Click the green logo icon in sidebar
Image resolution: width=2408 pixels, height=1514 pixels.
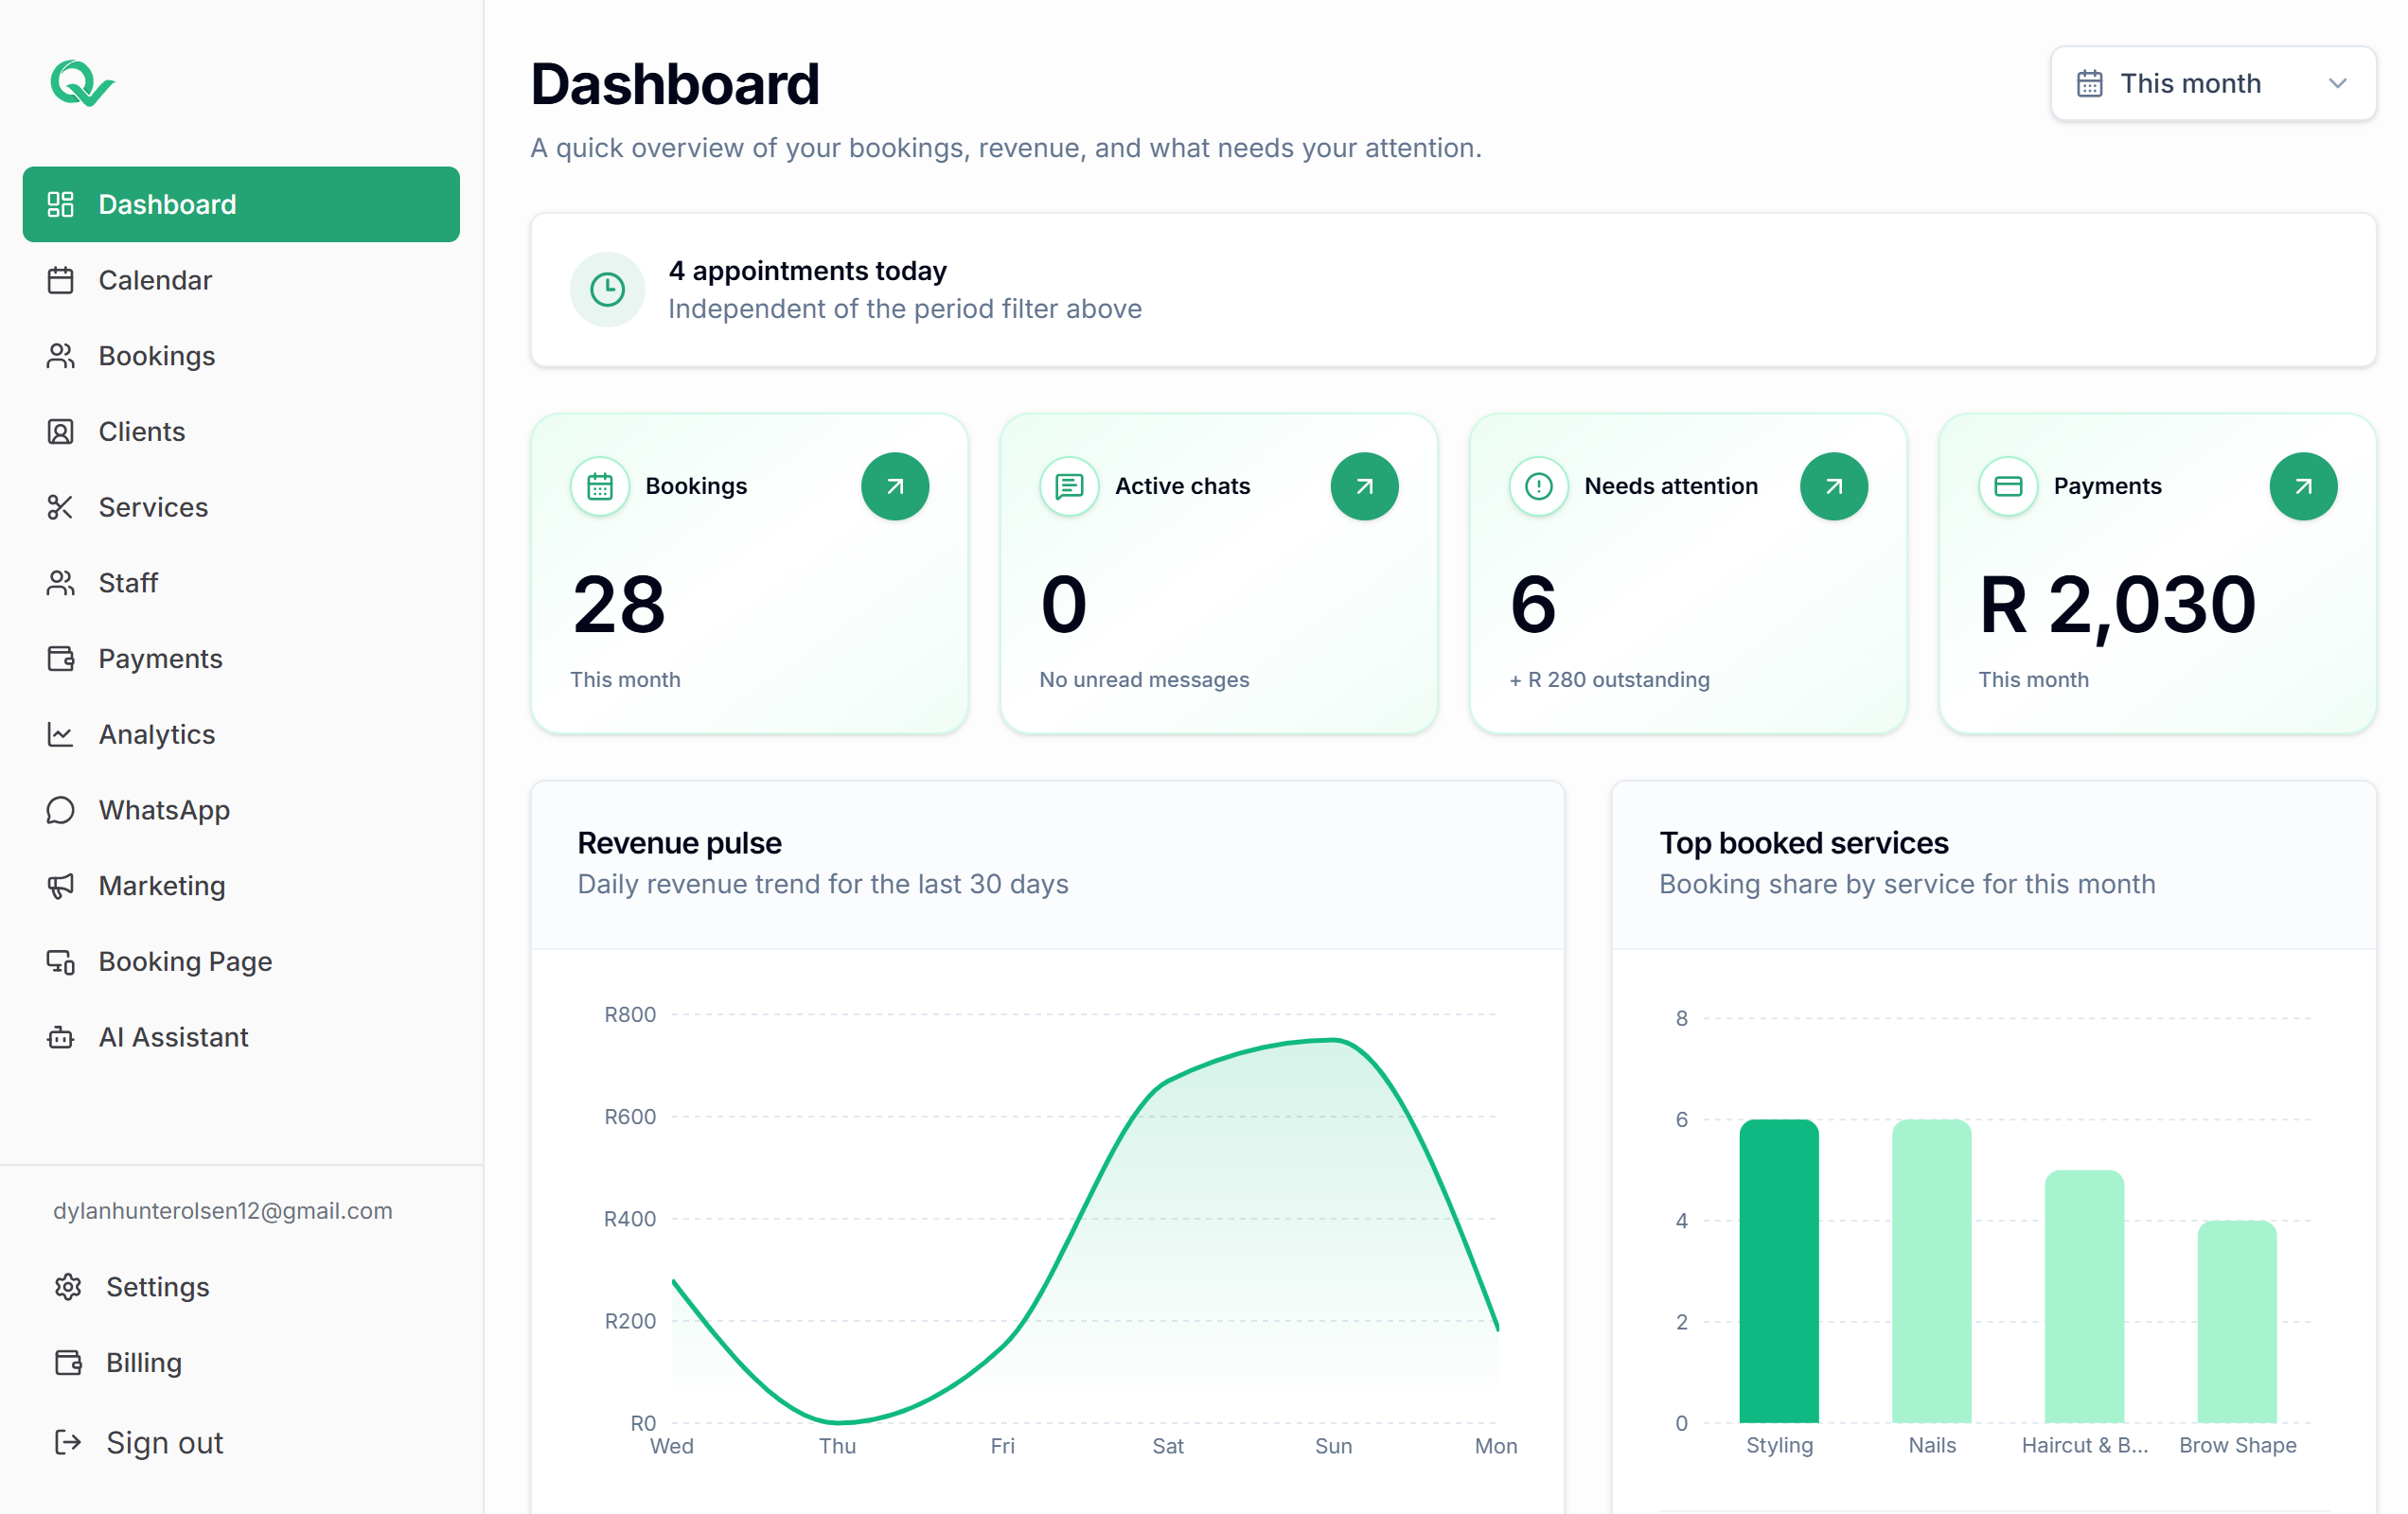(x=82, y=83)
